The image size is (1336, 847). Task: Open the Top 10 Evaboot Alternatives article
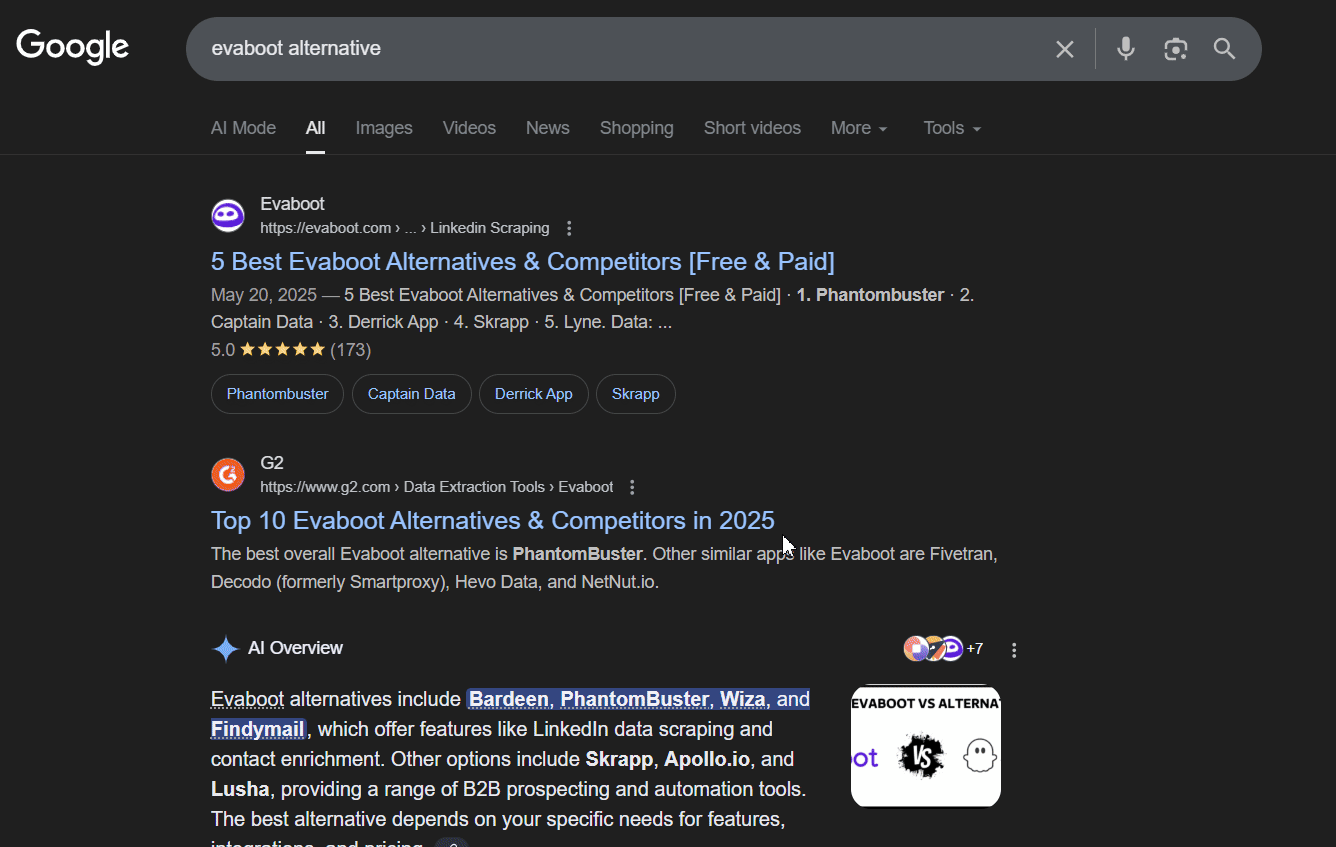tap(492, 520)
